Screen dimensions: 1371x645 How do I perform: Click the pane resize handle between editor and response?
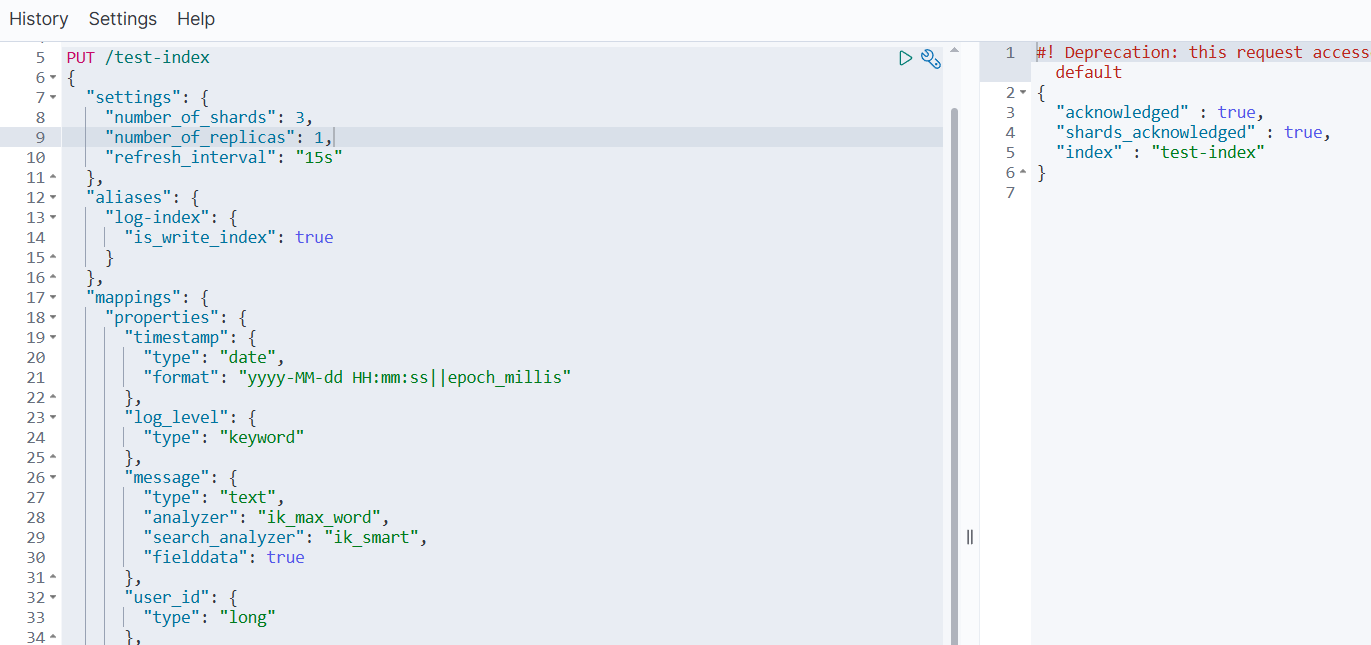point(970,537)
